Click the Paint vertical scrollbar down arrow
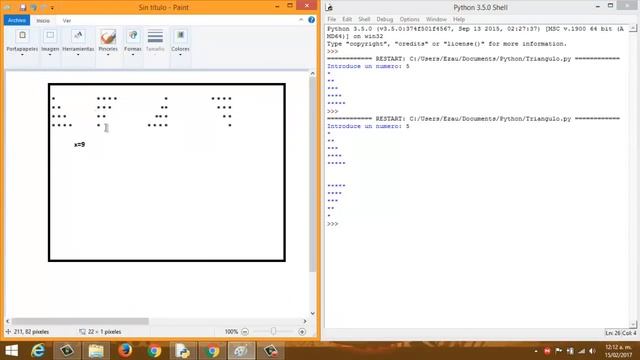The height and width of the screenshot is (360, 640). 313,313
